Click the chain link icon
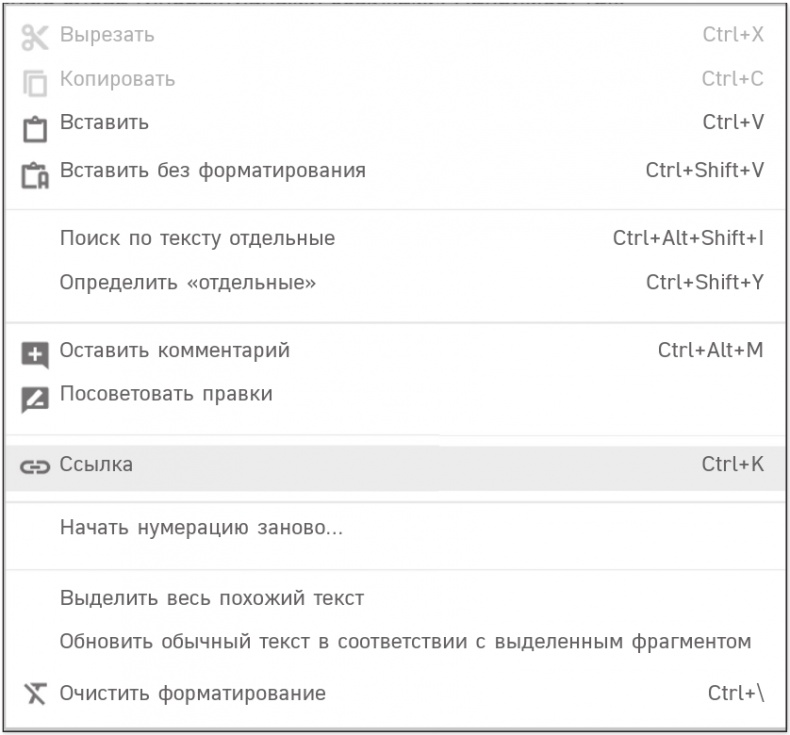This screenshot has height=735, width=790. (35, 467)
